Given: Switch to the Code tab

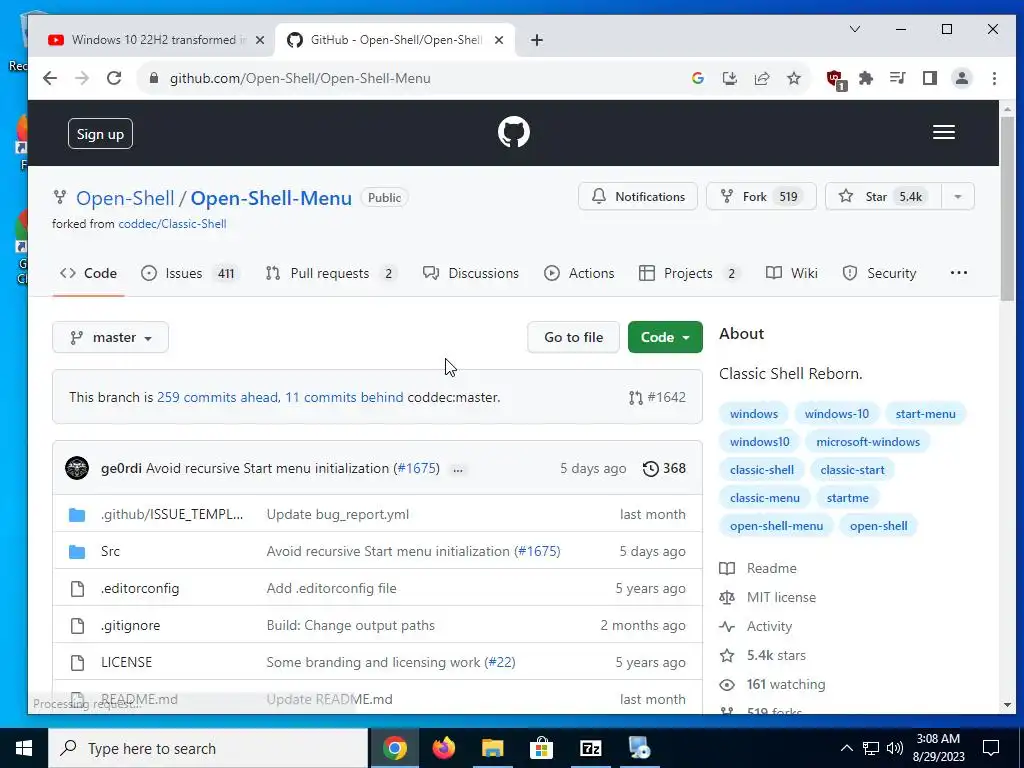Looking at the screenshot, I should pos(88,273).
